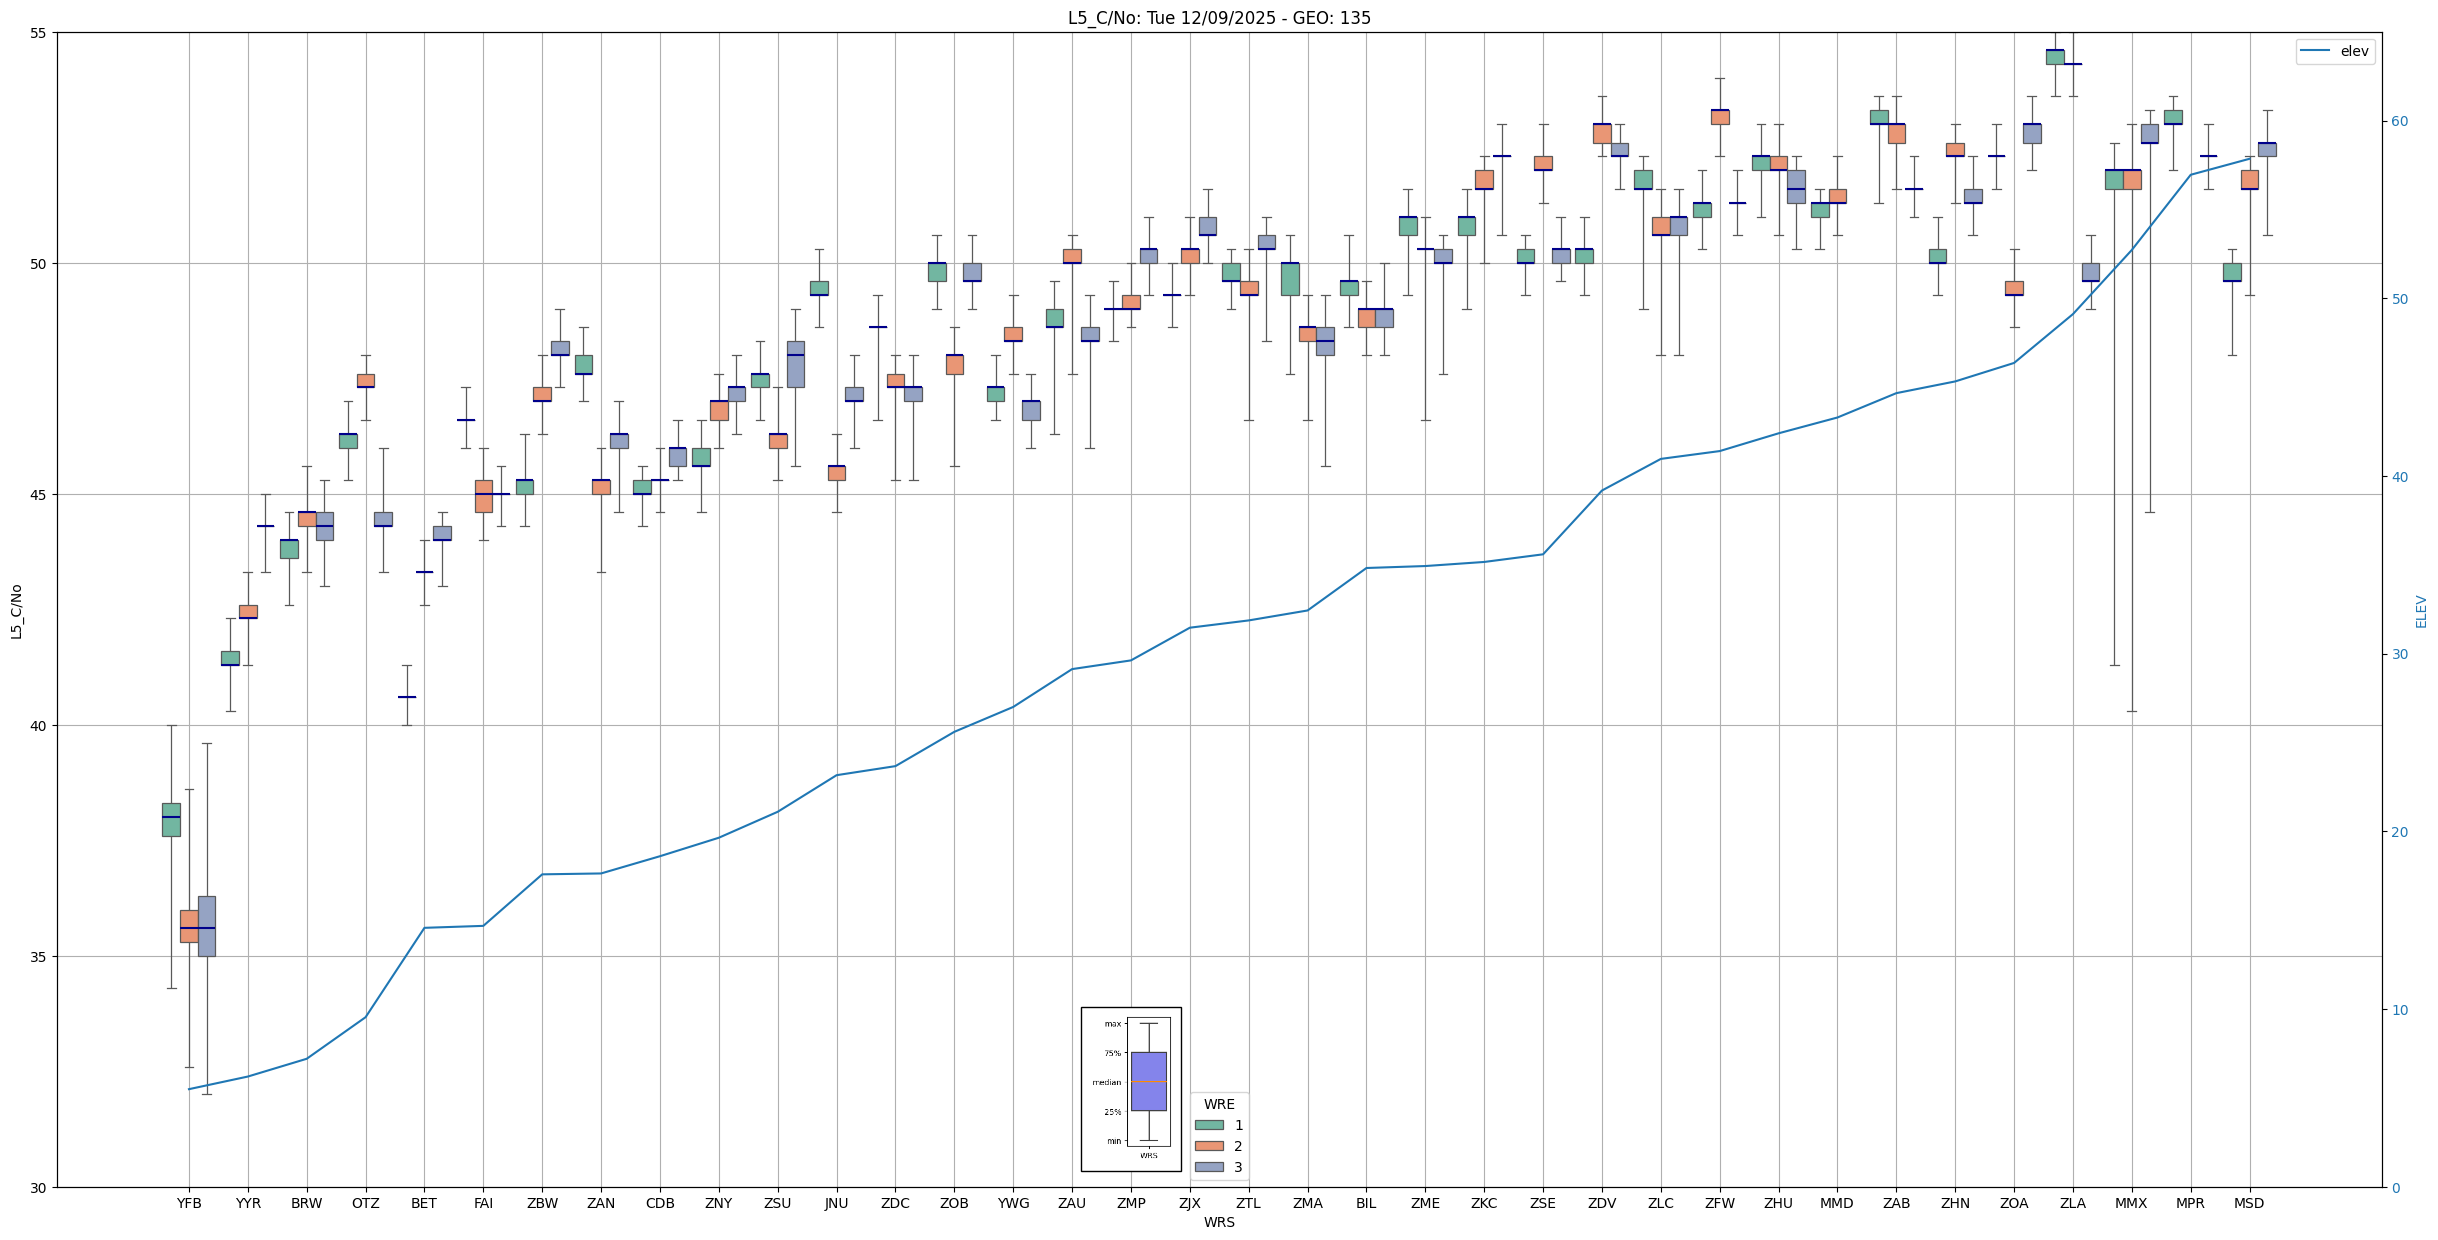Click the L5_C/No y-axis title

click(x=16, y=611)
